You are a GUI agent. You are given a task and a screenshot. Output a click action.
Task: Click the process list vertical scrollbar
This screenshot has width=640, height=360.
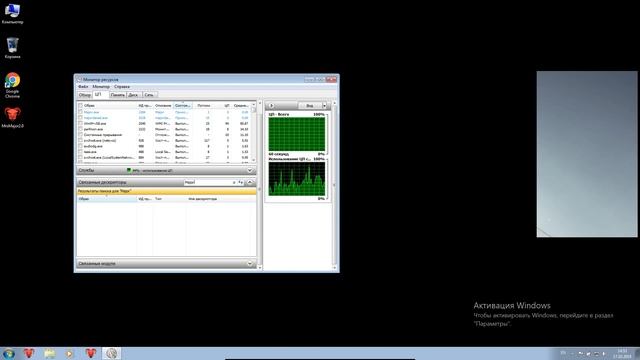coord(253,132)
